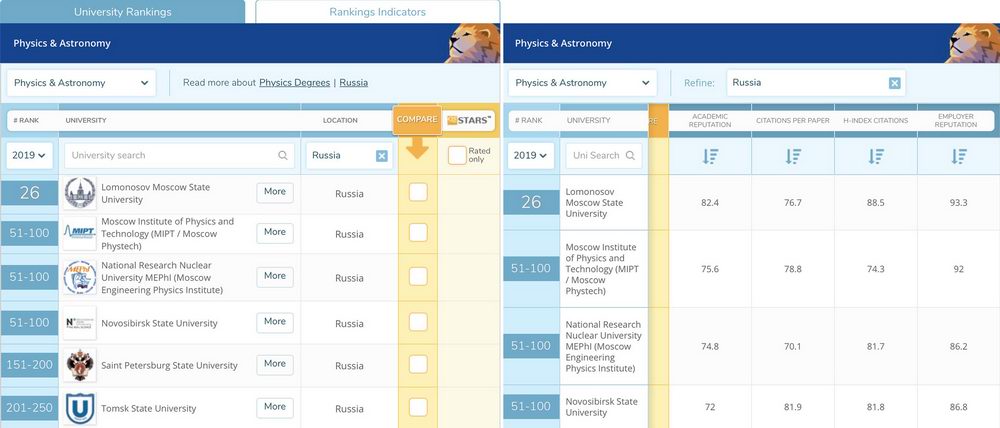
Task: Click in the University search input field
Action: coord(179,156)
